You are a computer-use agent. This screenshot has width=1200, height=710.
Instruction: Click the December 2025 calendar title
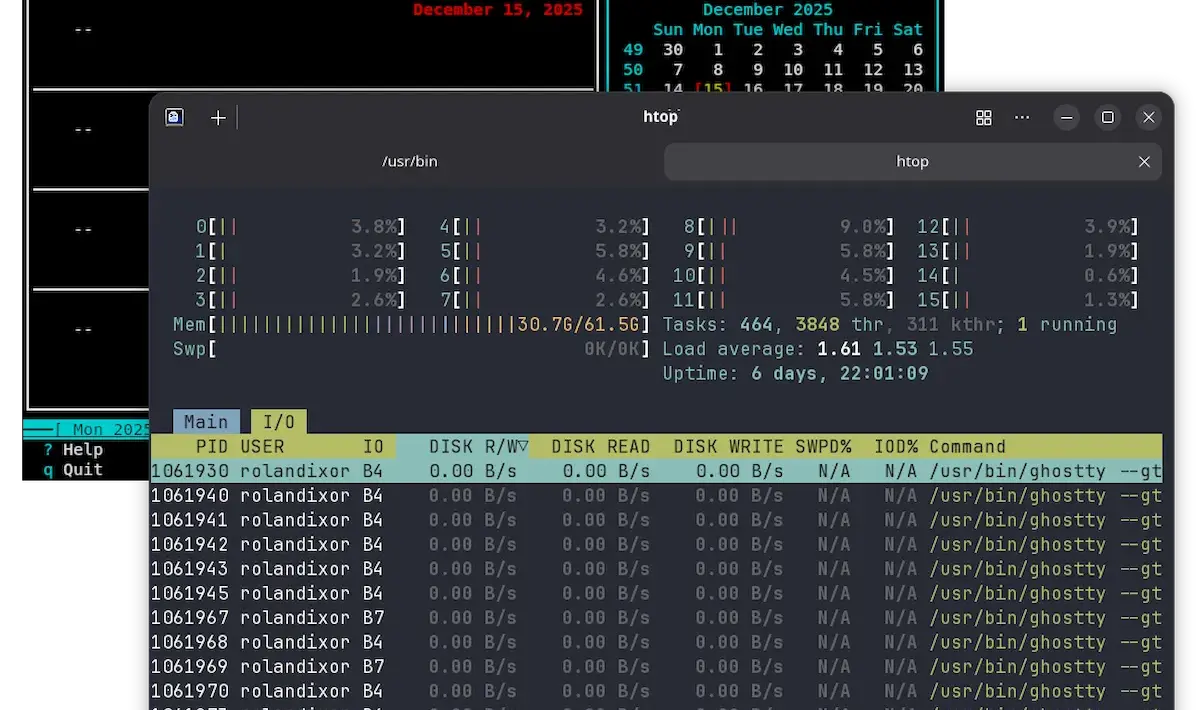click(768, 10)
